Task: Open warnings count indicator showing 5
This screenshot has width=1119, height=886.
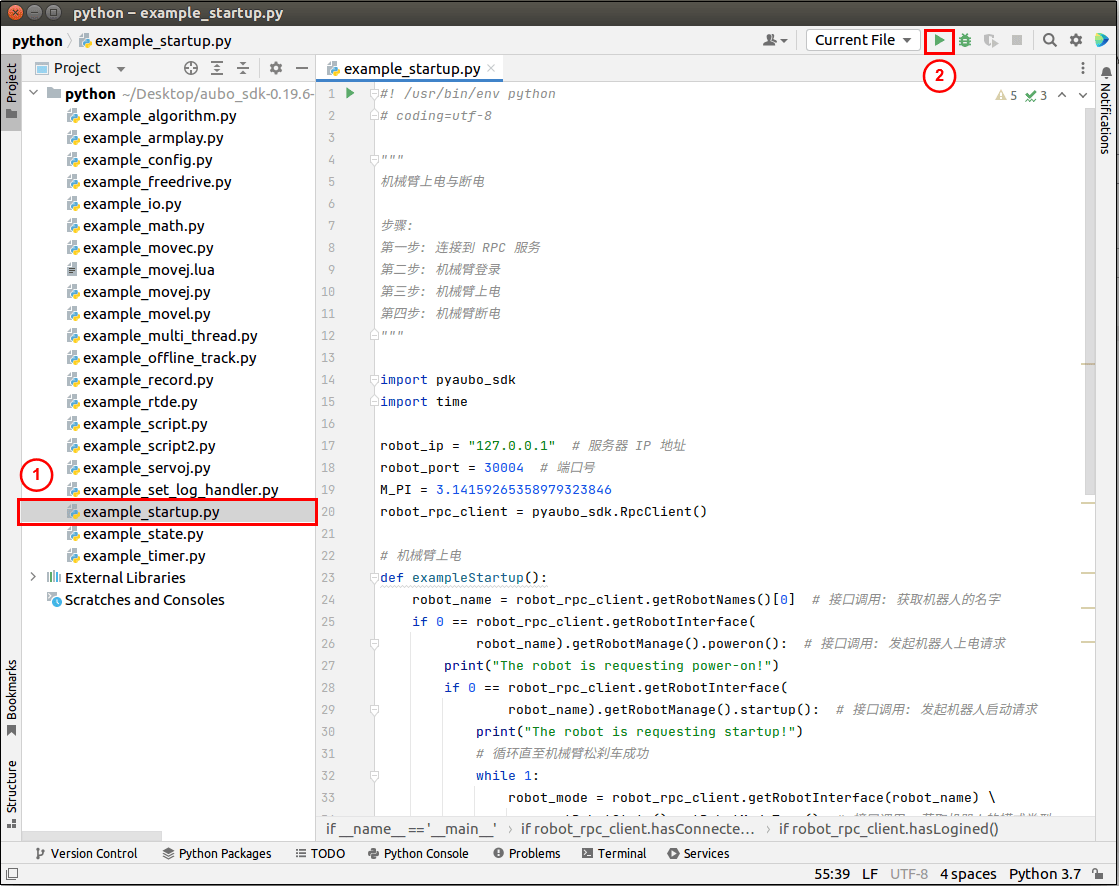Action: [x=1006, y=96]
